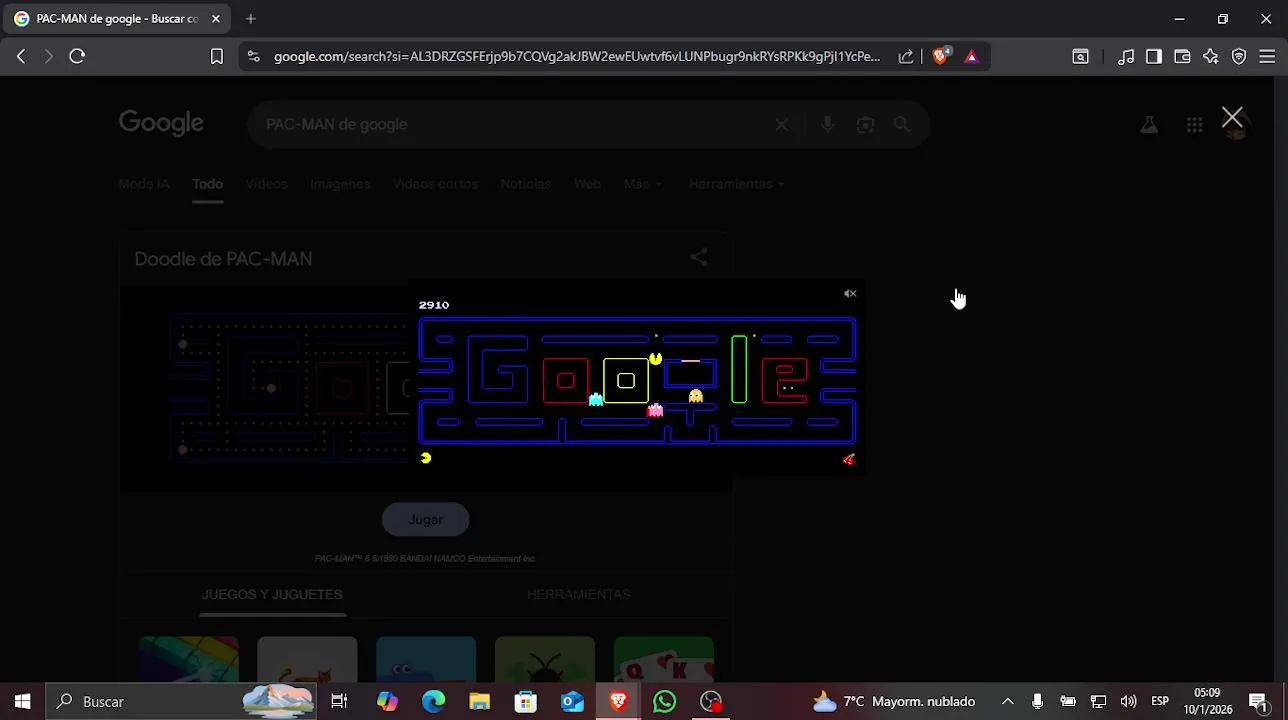This screenshot has width=1288, height=720.
Task: Search by image with the camera icon
Action: pos(866,124)
